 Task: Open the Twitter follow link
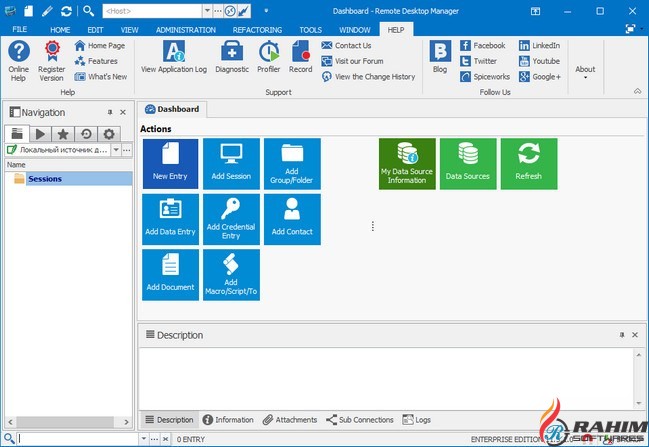coord(478,61)
